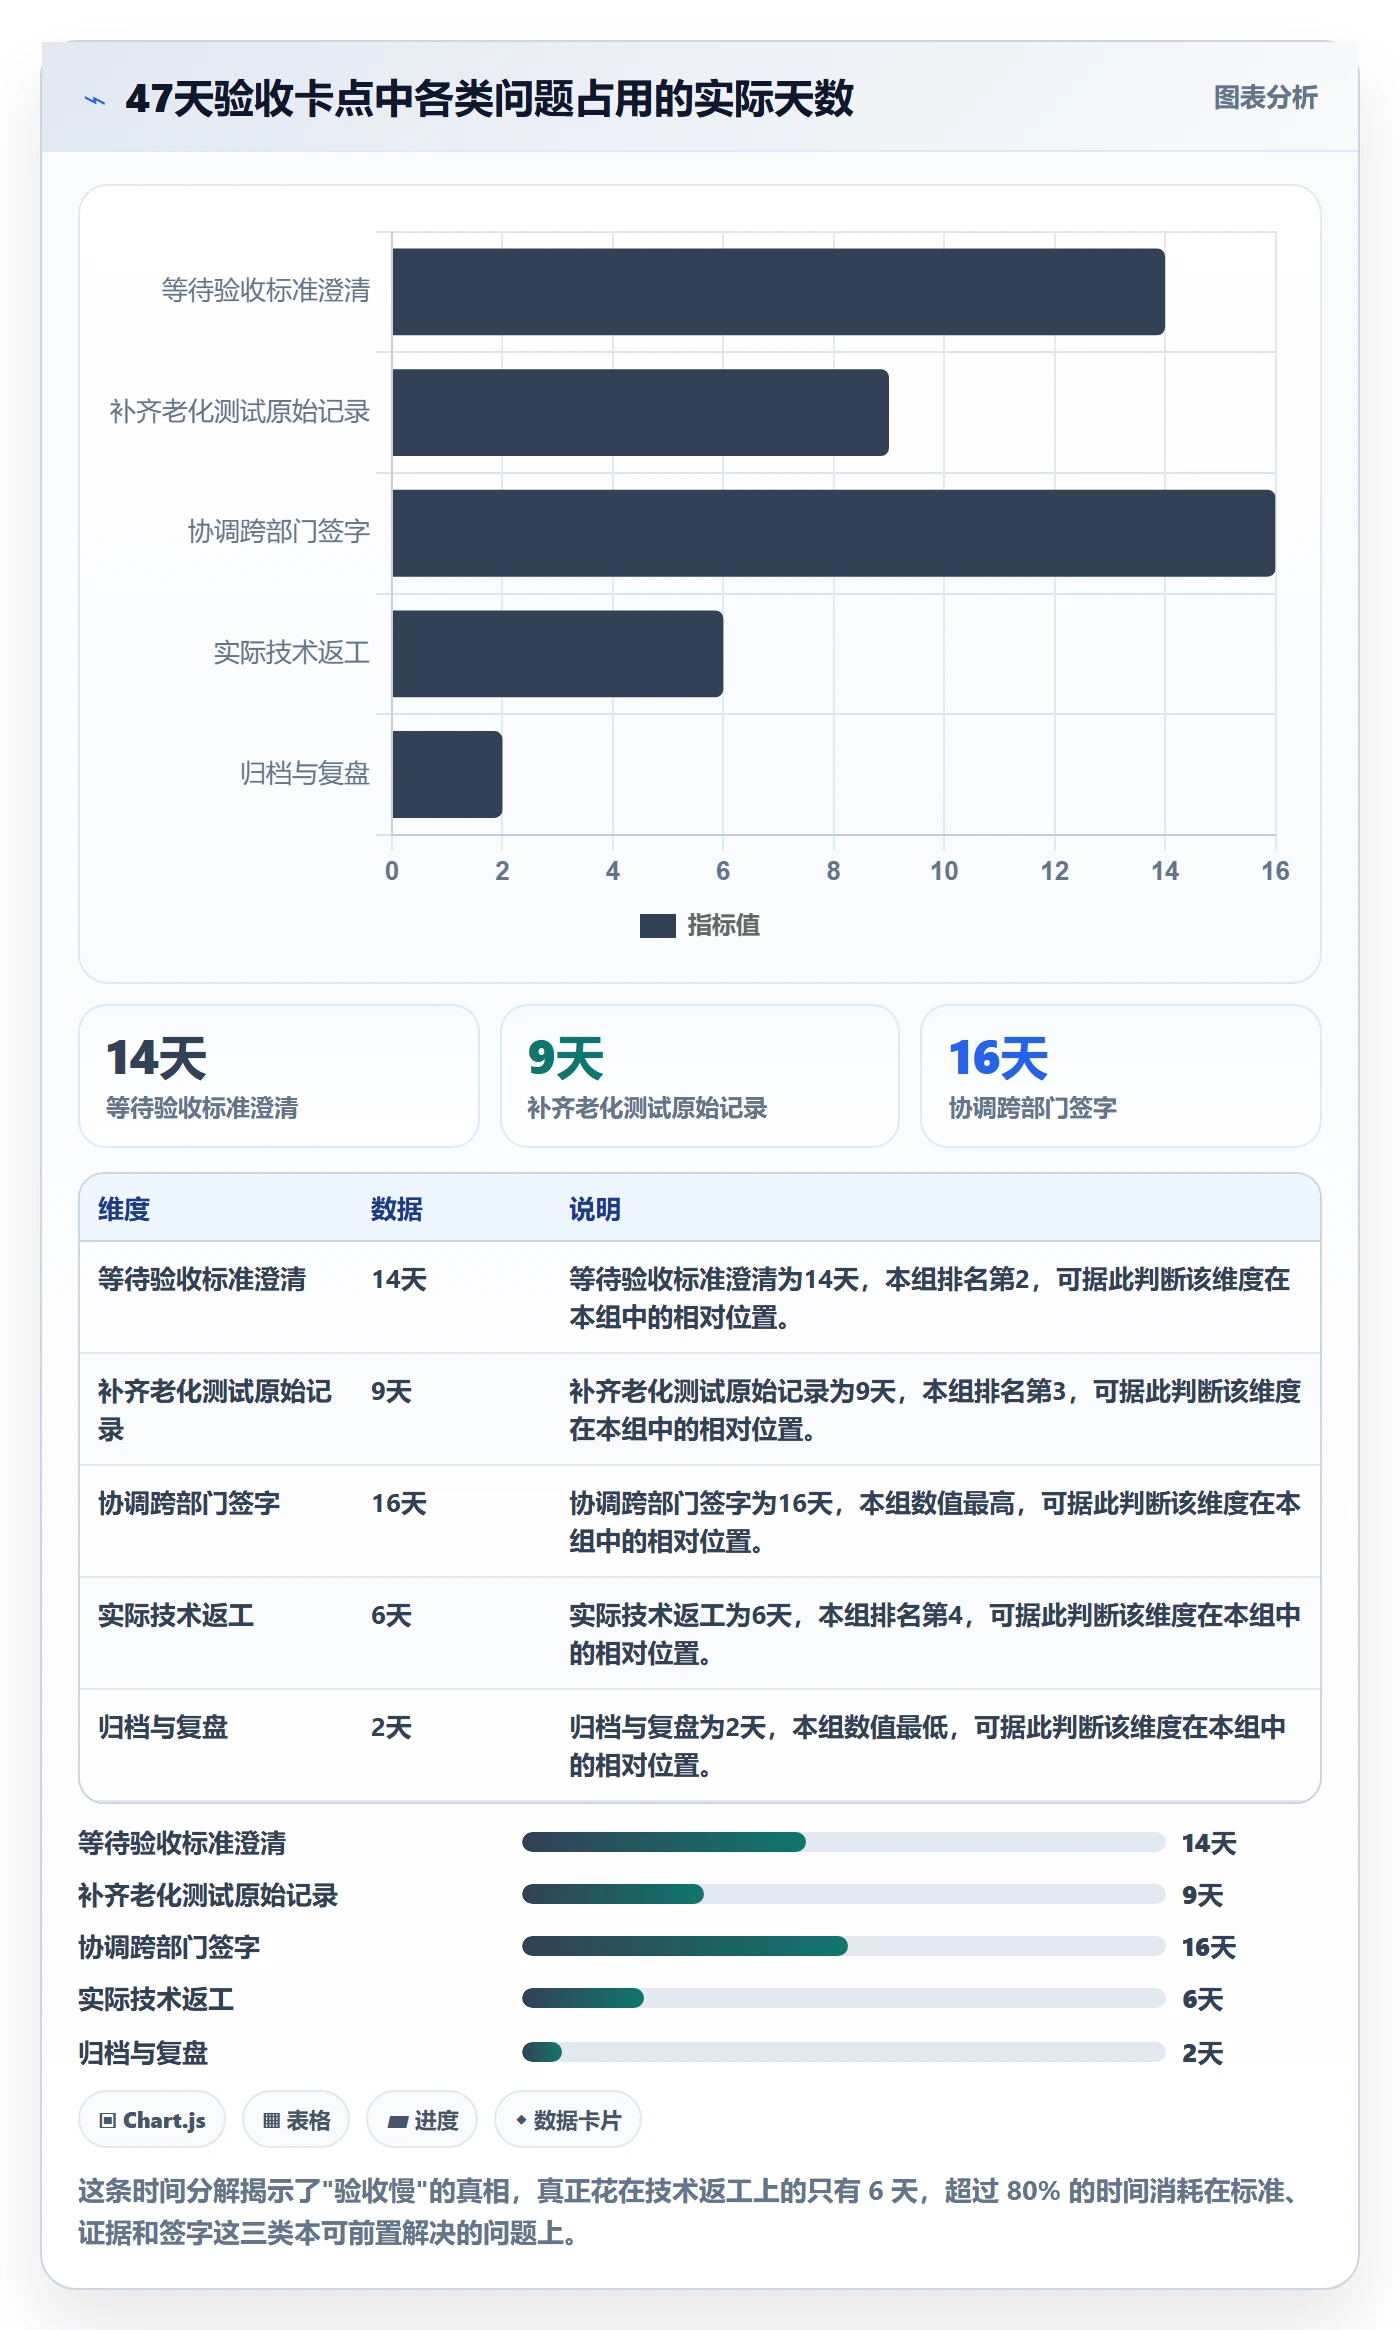Click the 数据卡片 chip
This screenshot has height=2330, width=1400.
coord(567,2120)
